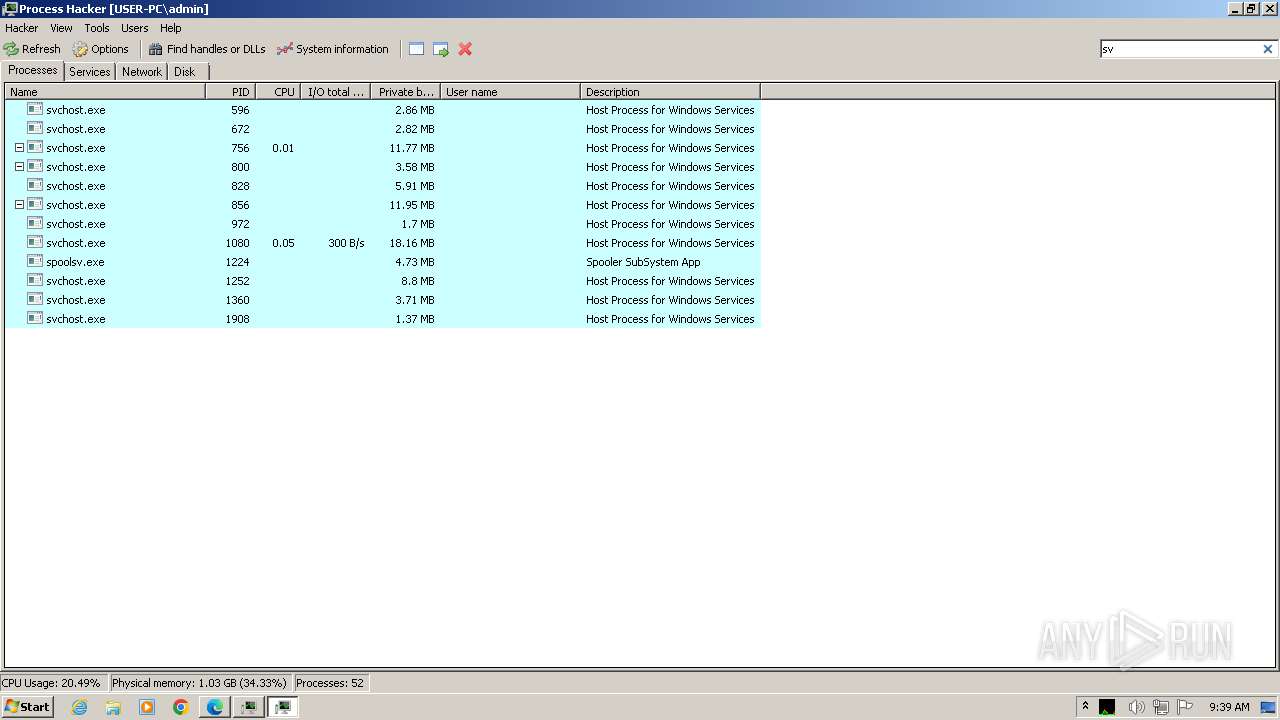Sort by PID column header
Image resolution: width=1280 pixels, height=720 pixels.
[x=230, y=92]
